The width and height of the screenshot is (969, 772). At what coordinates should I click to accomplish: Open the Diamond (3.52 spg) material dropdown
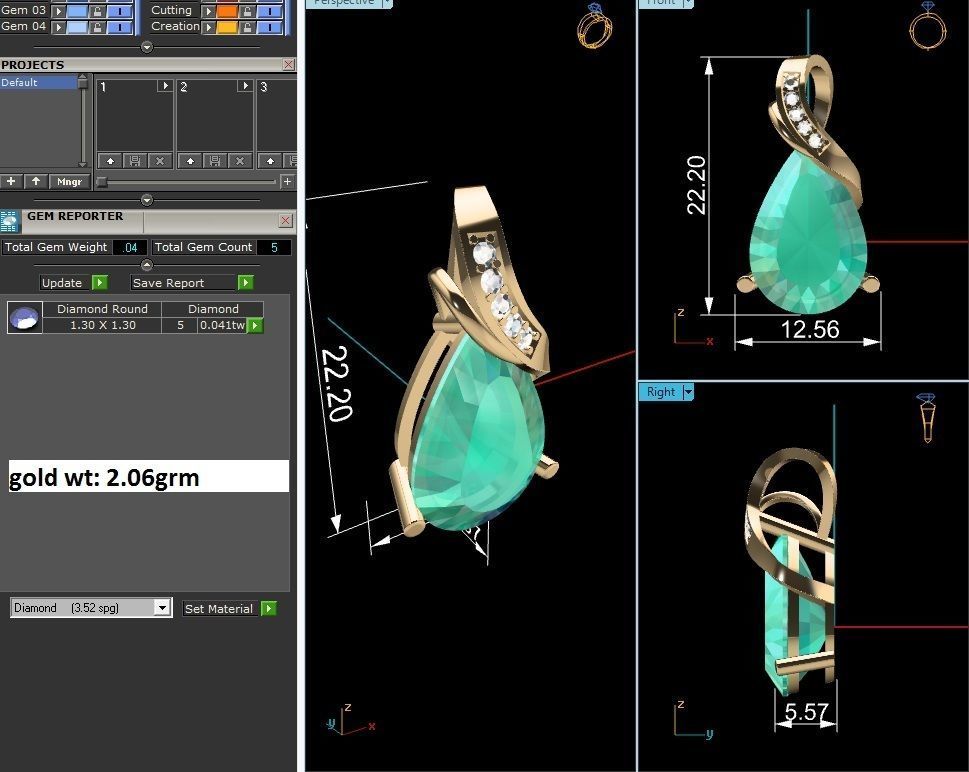point(162,608)
